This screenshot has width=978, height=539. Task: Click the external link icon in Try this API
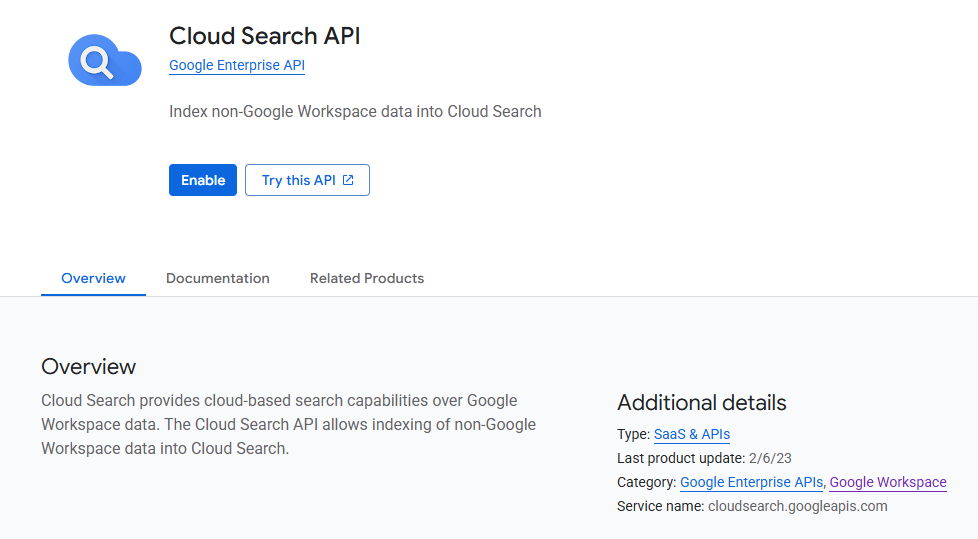348,180
